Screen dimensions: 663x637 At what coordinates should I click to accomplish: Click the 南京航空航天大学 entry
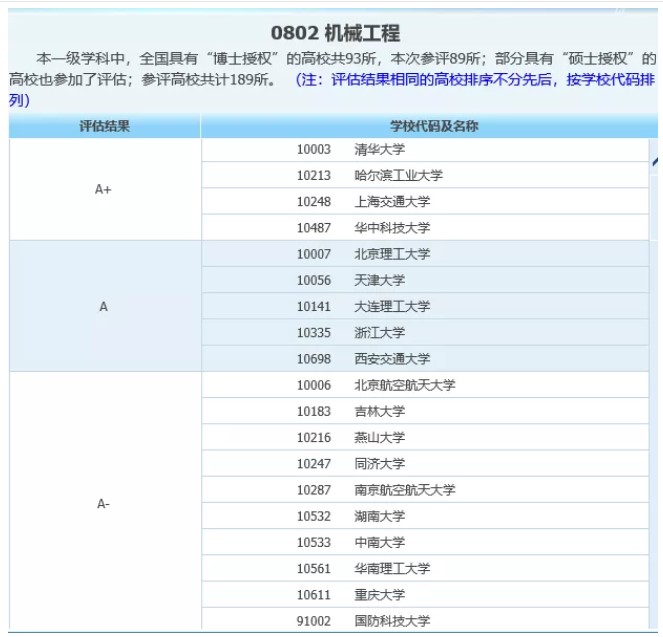(404, 490)
